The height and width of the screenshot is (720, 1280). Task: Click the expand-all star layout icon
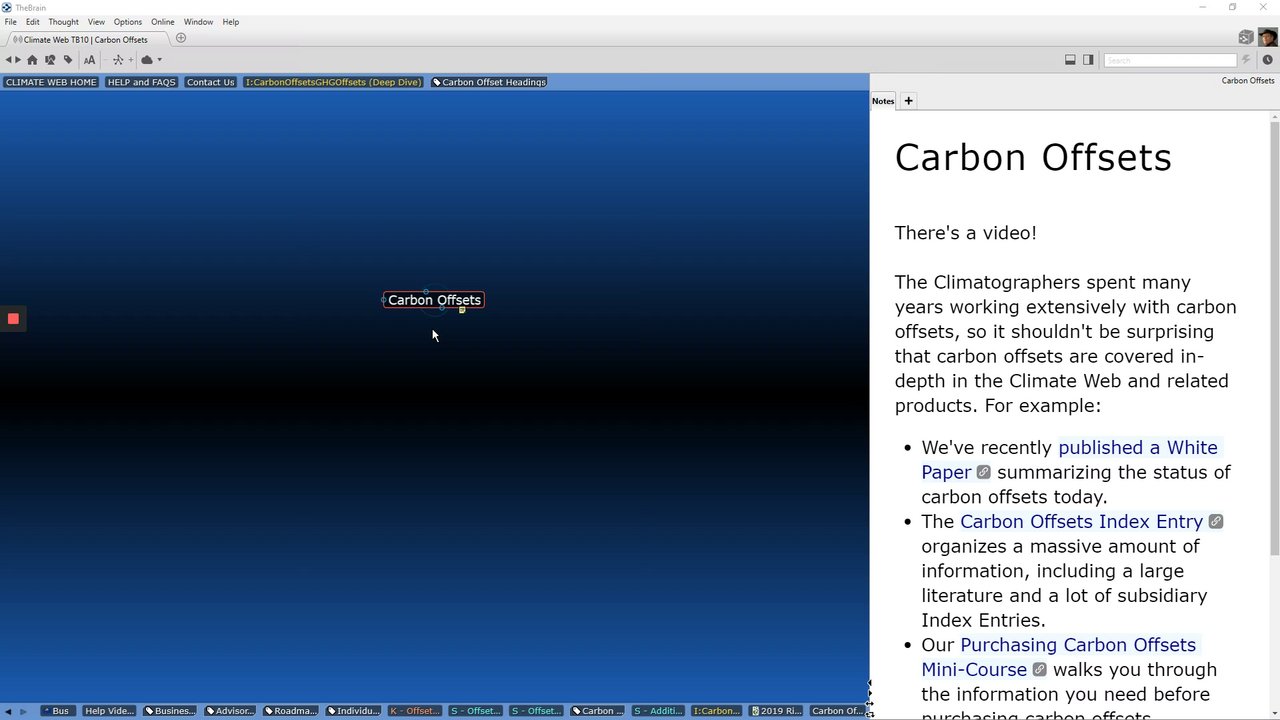(x=118, y=60)
